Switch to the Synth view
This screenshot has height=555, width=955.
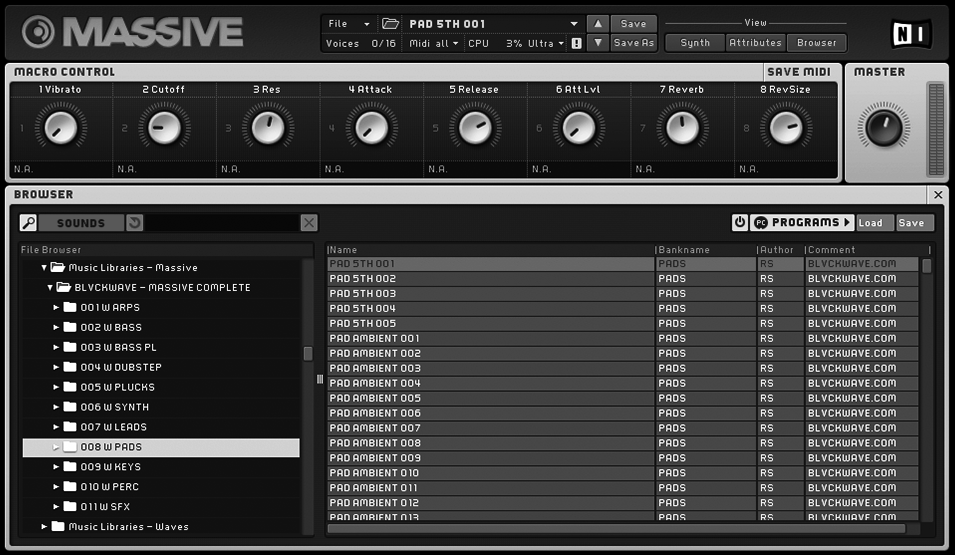695,43
